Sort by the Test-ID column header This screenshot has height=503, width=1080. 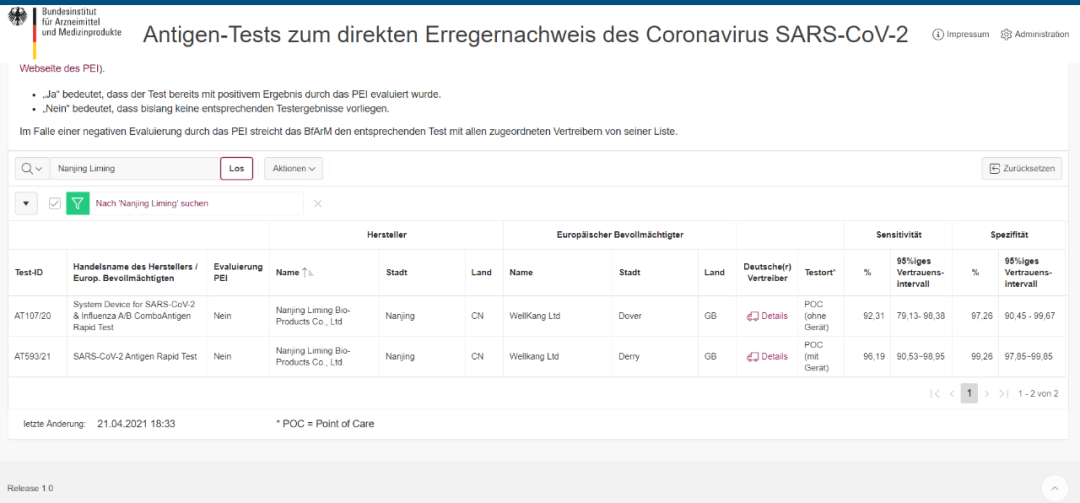pos(29,272)
